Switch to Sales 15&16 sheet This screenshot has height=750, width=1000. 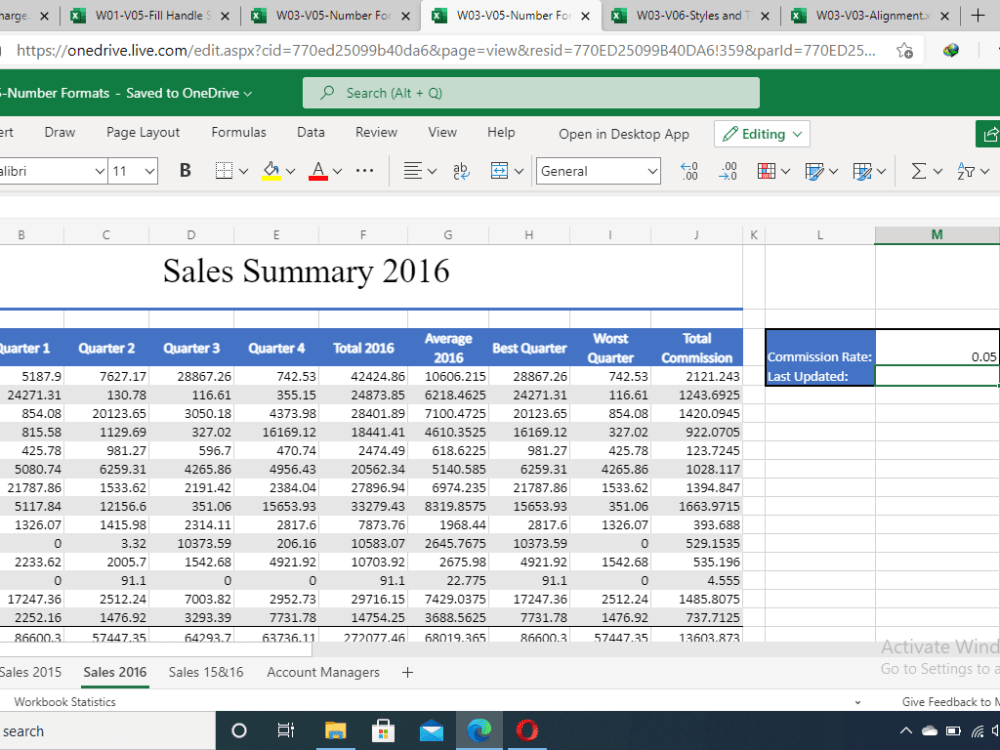coord(206,672)
